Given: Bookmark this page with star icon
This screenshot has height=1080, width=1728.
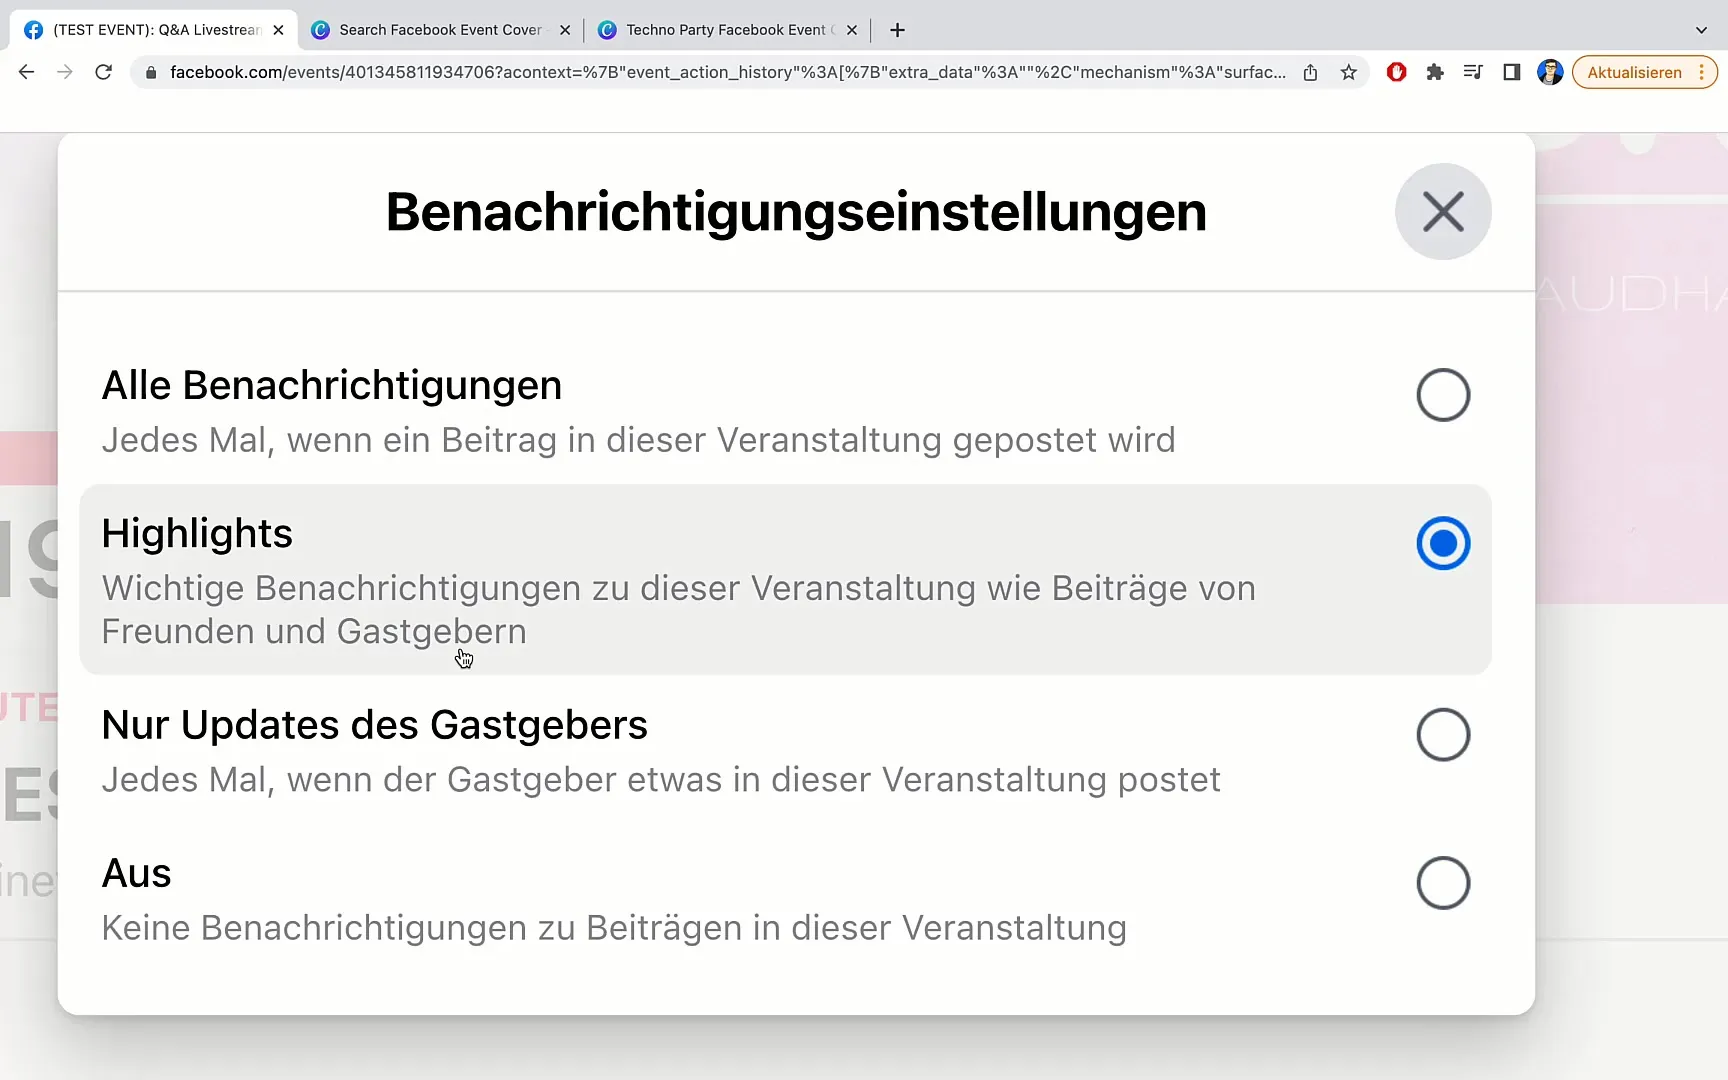Looking at the screenshot, I should (x=1349, y=72).
